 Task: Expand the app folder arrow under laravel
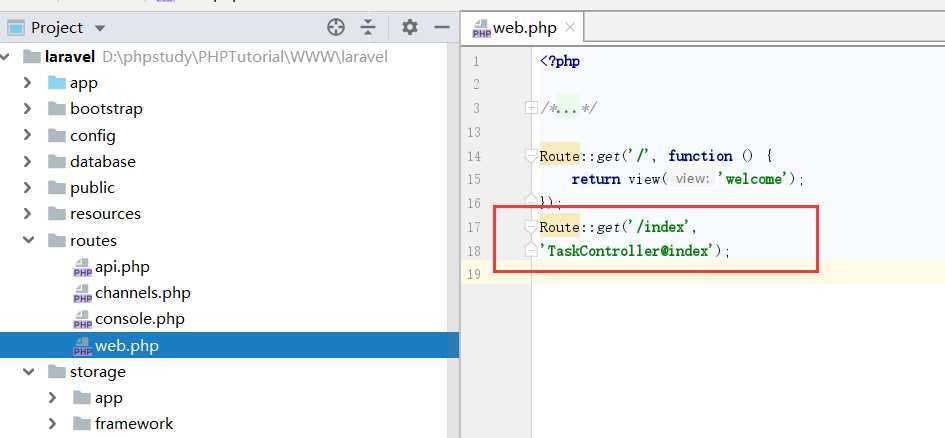(27, 83)
